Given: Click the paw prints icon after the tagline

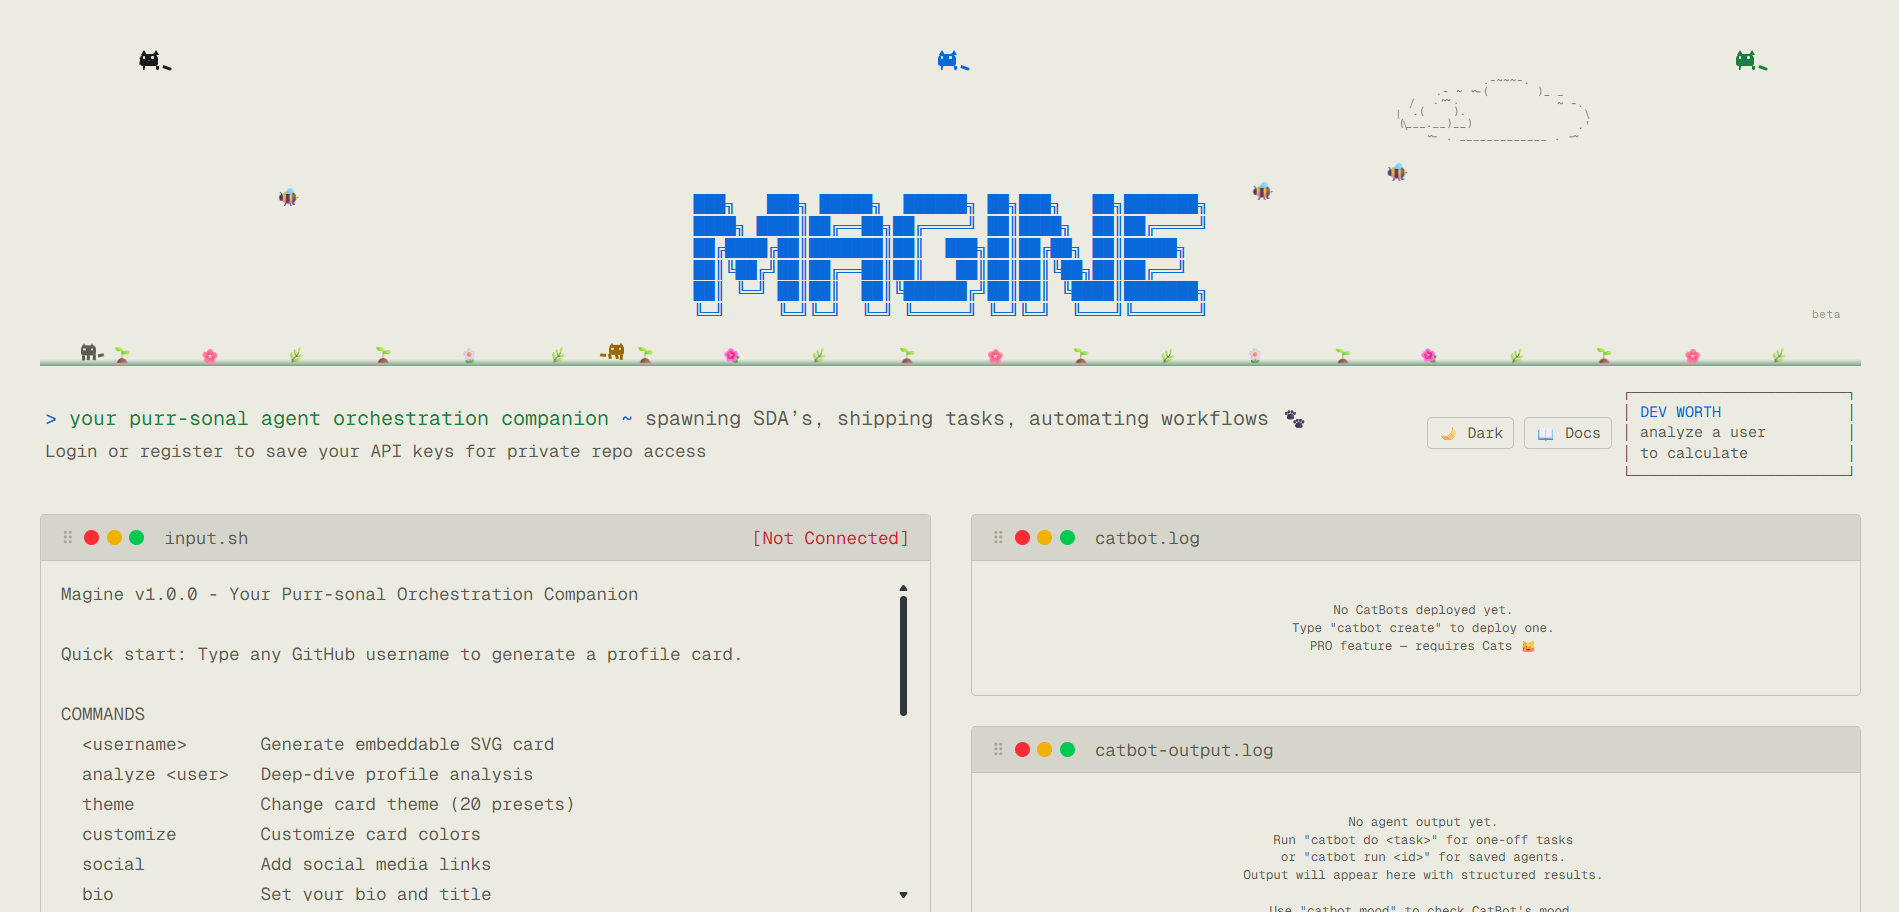Looking at the screenshot, I should tap(1294, 419).
